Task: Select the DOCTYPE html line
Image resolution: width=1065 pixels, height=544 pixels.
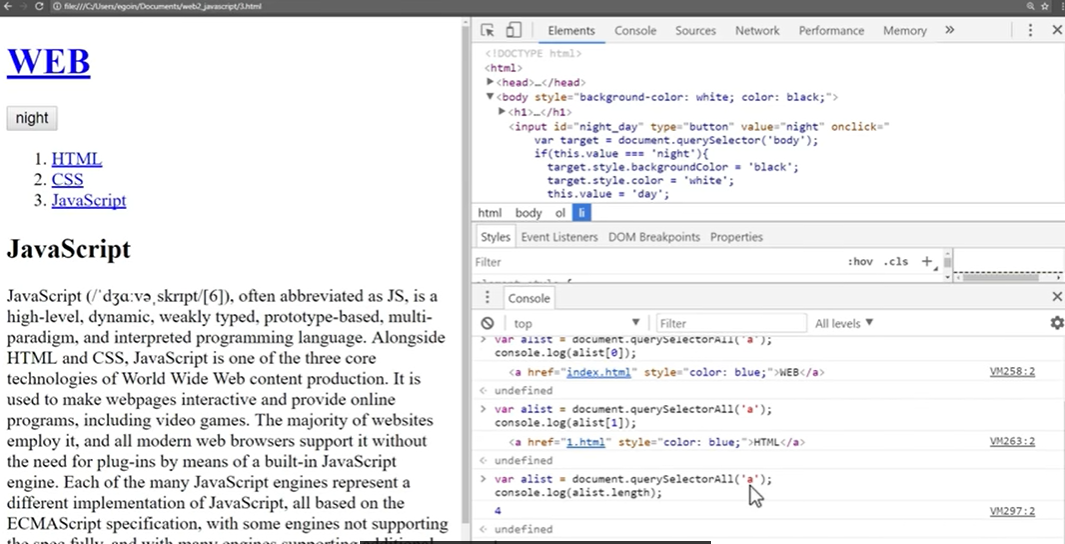Action: coord(533,54)
